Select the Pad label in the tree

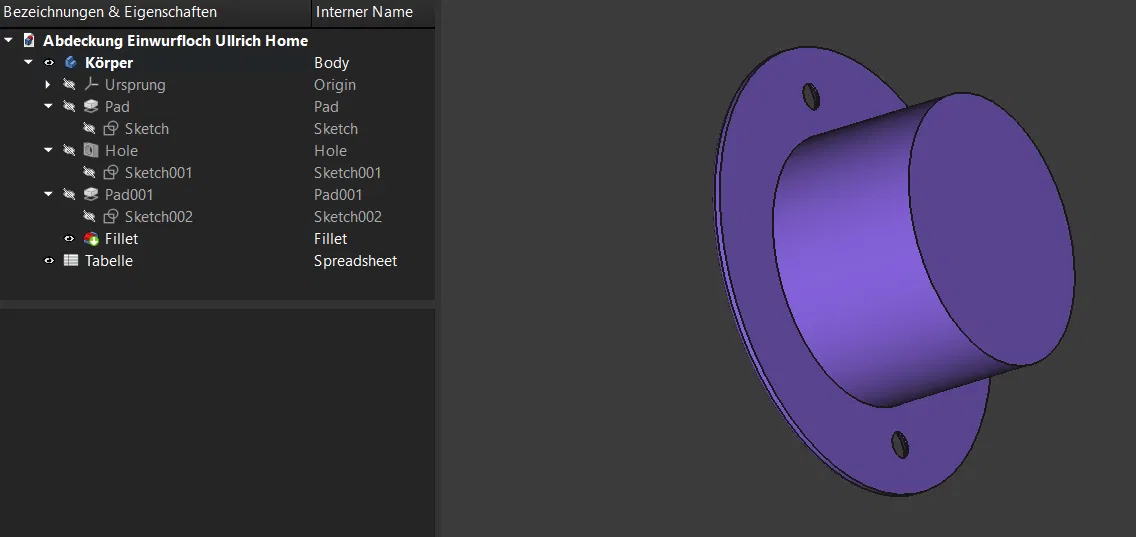[x=117, y=107]
